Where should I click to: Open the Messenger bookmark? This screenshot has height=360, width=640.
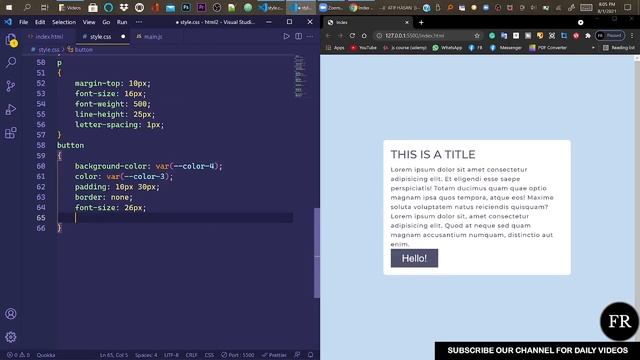coord(506,48)
